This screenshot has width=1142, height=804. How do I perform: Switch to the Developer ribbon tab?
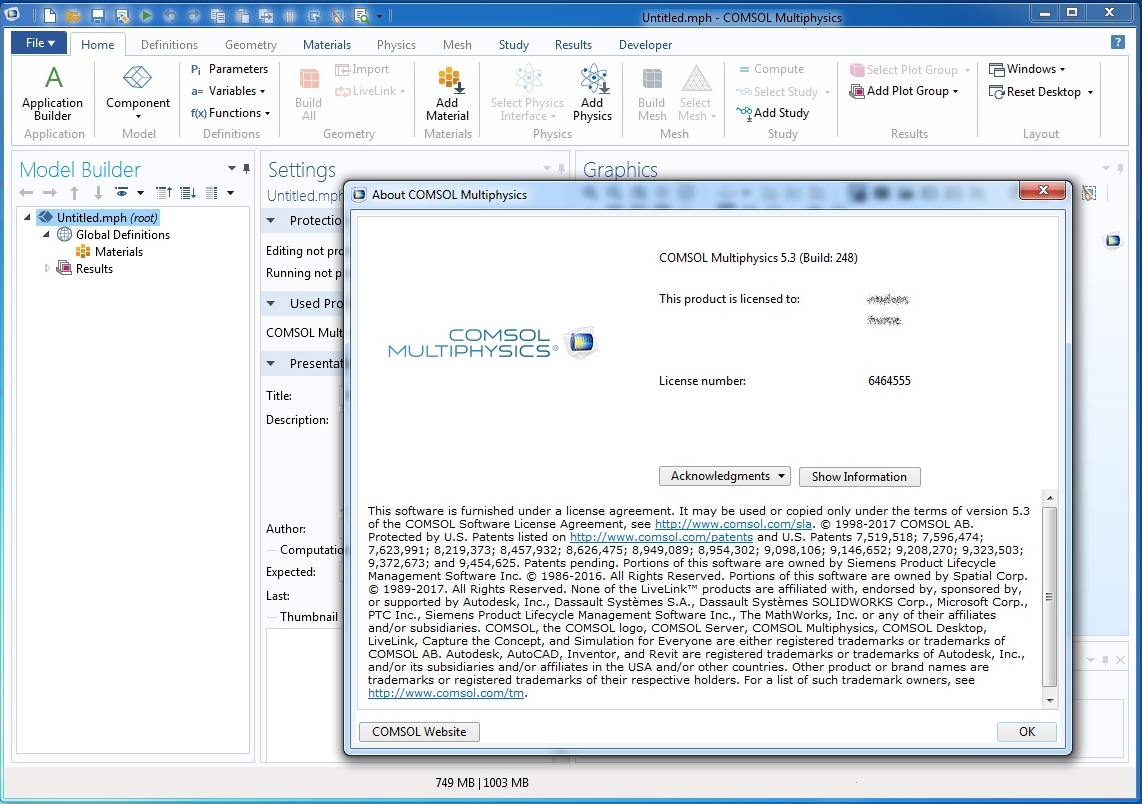[x=645, y=44]
